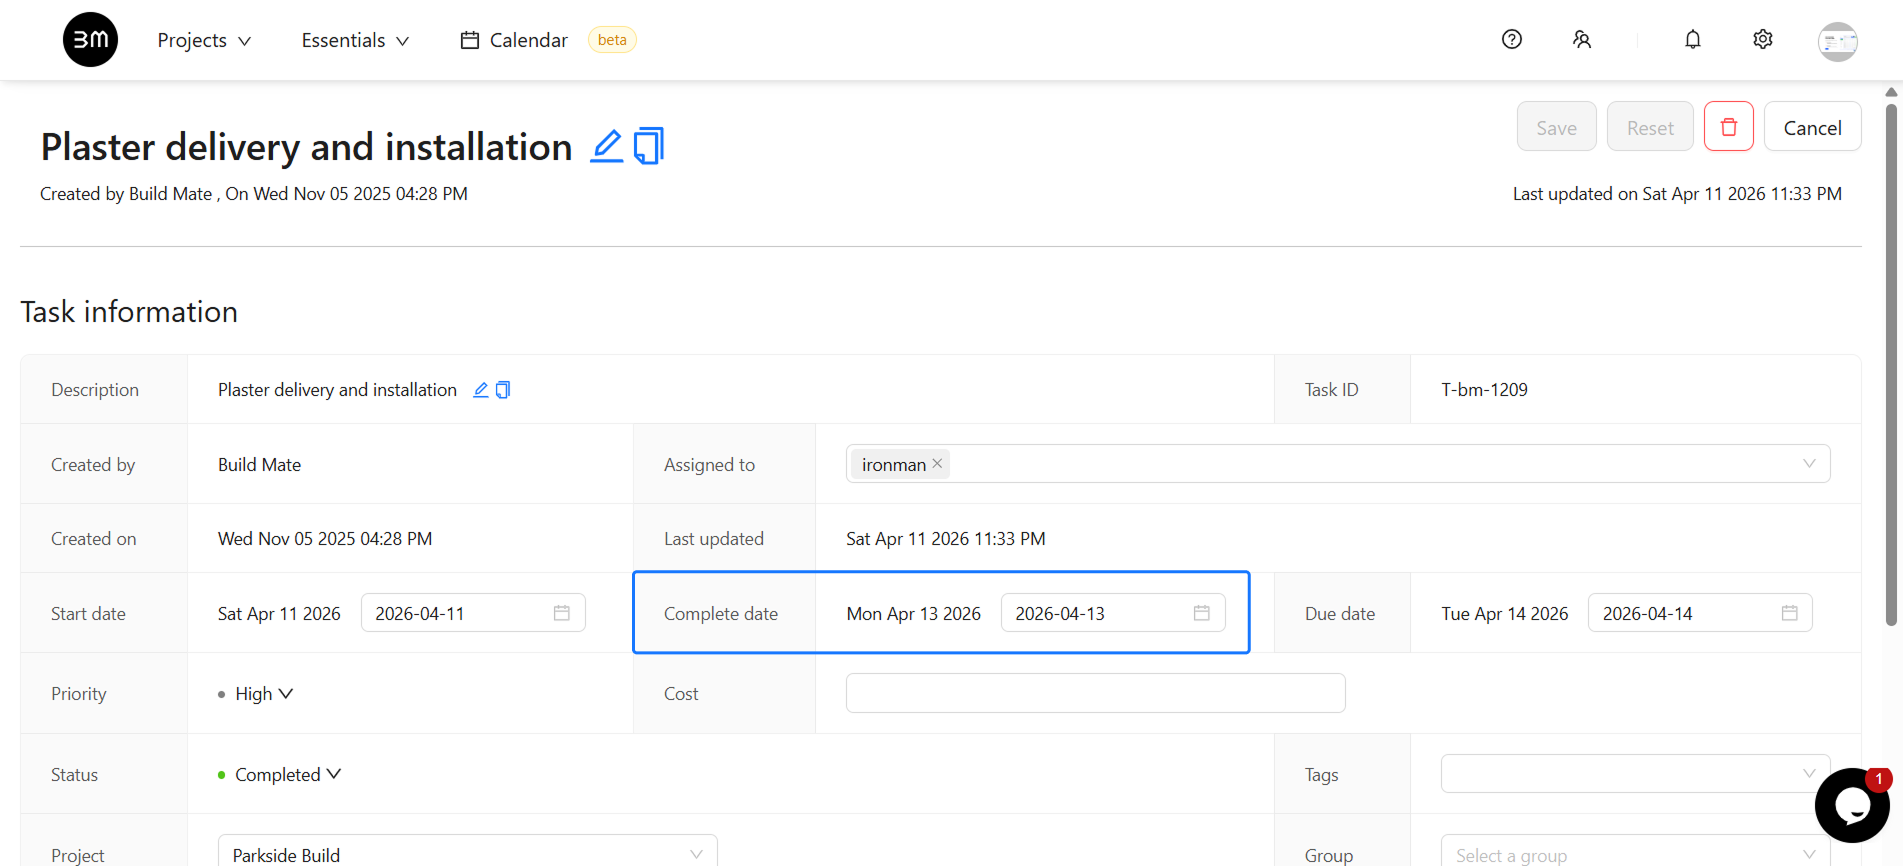The image size is (1903, 866).
Task: Open the chat support bubble
Action: click(1852, 805)
